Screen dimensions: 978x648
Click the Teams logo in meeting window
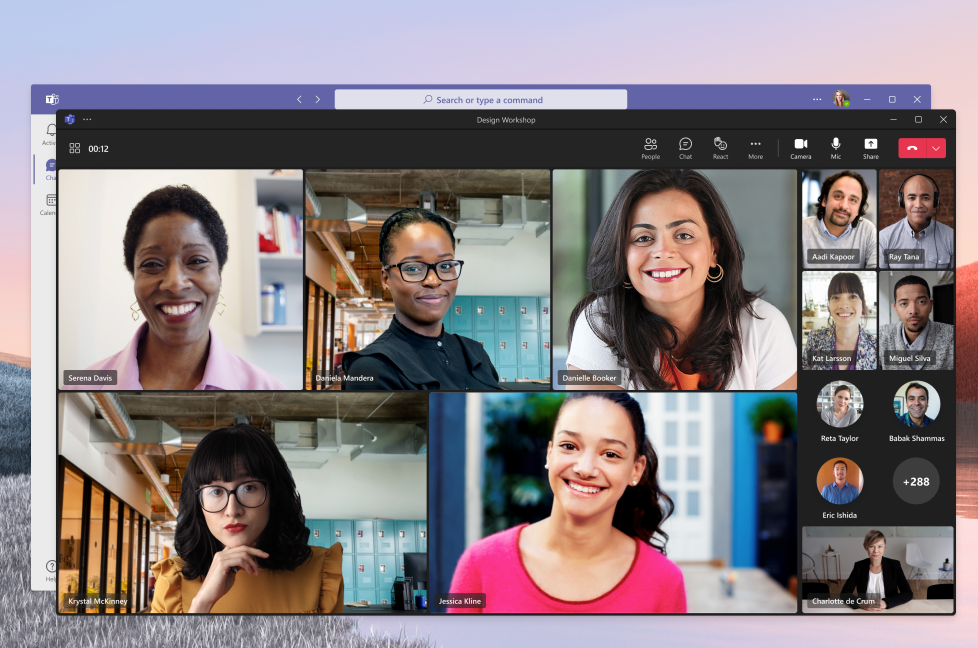70,119
